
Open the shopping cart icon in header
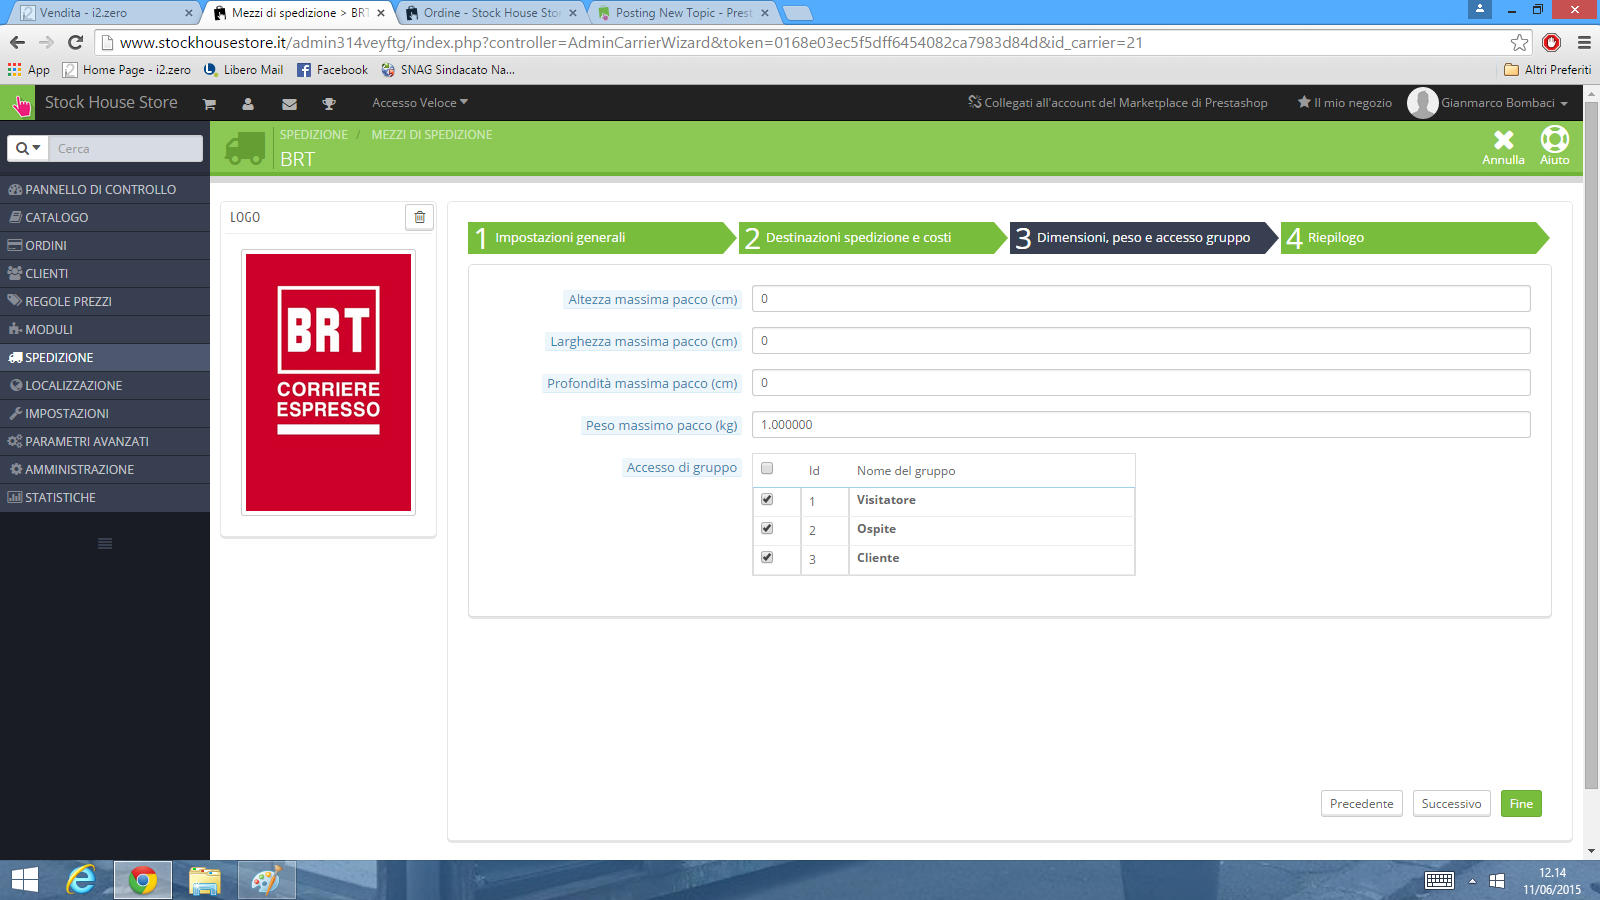[x=209, y=103]
